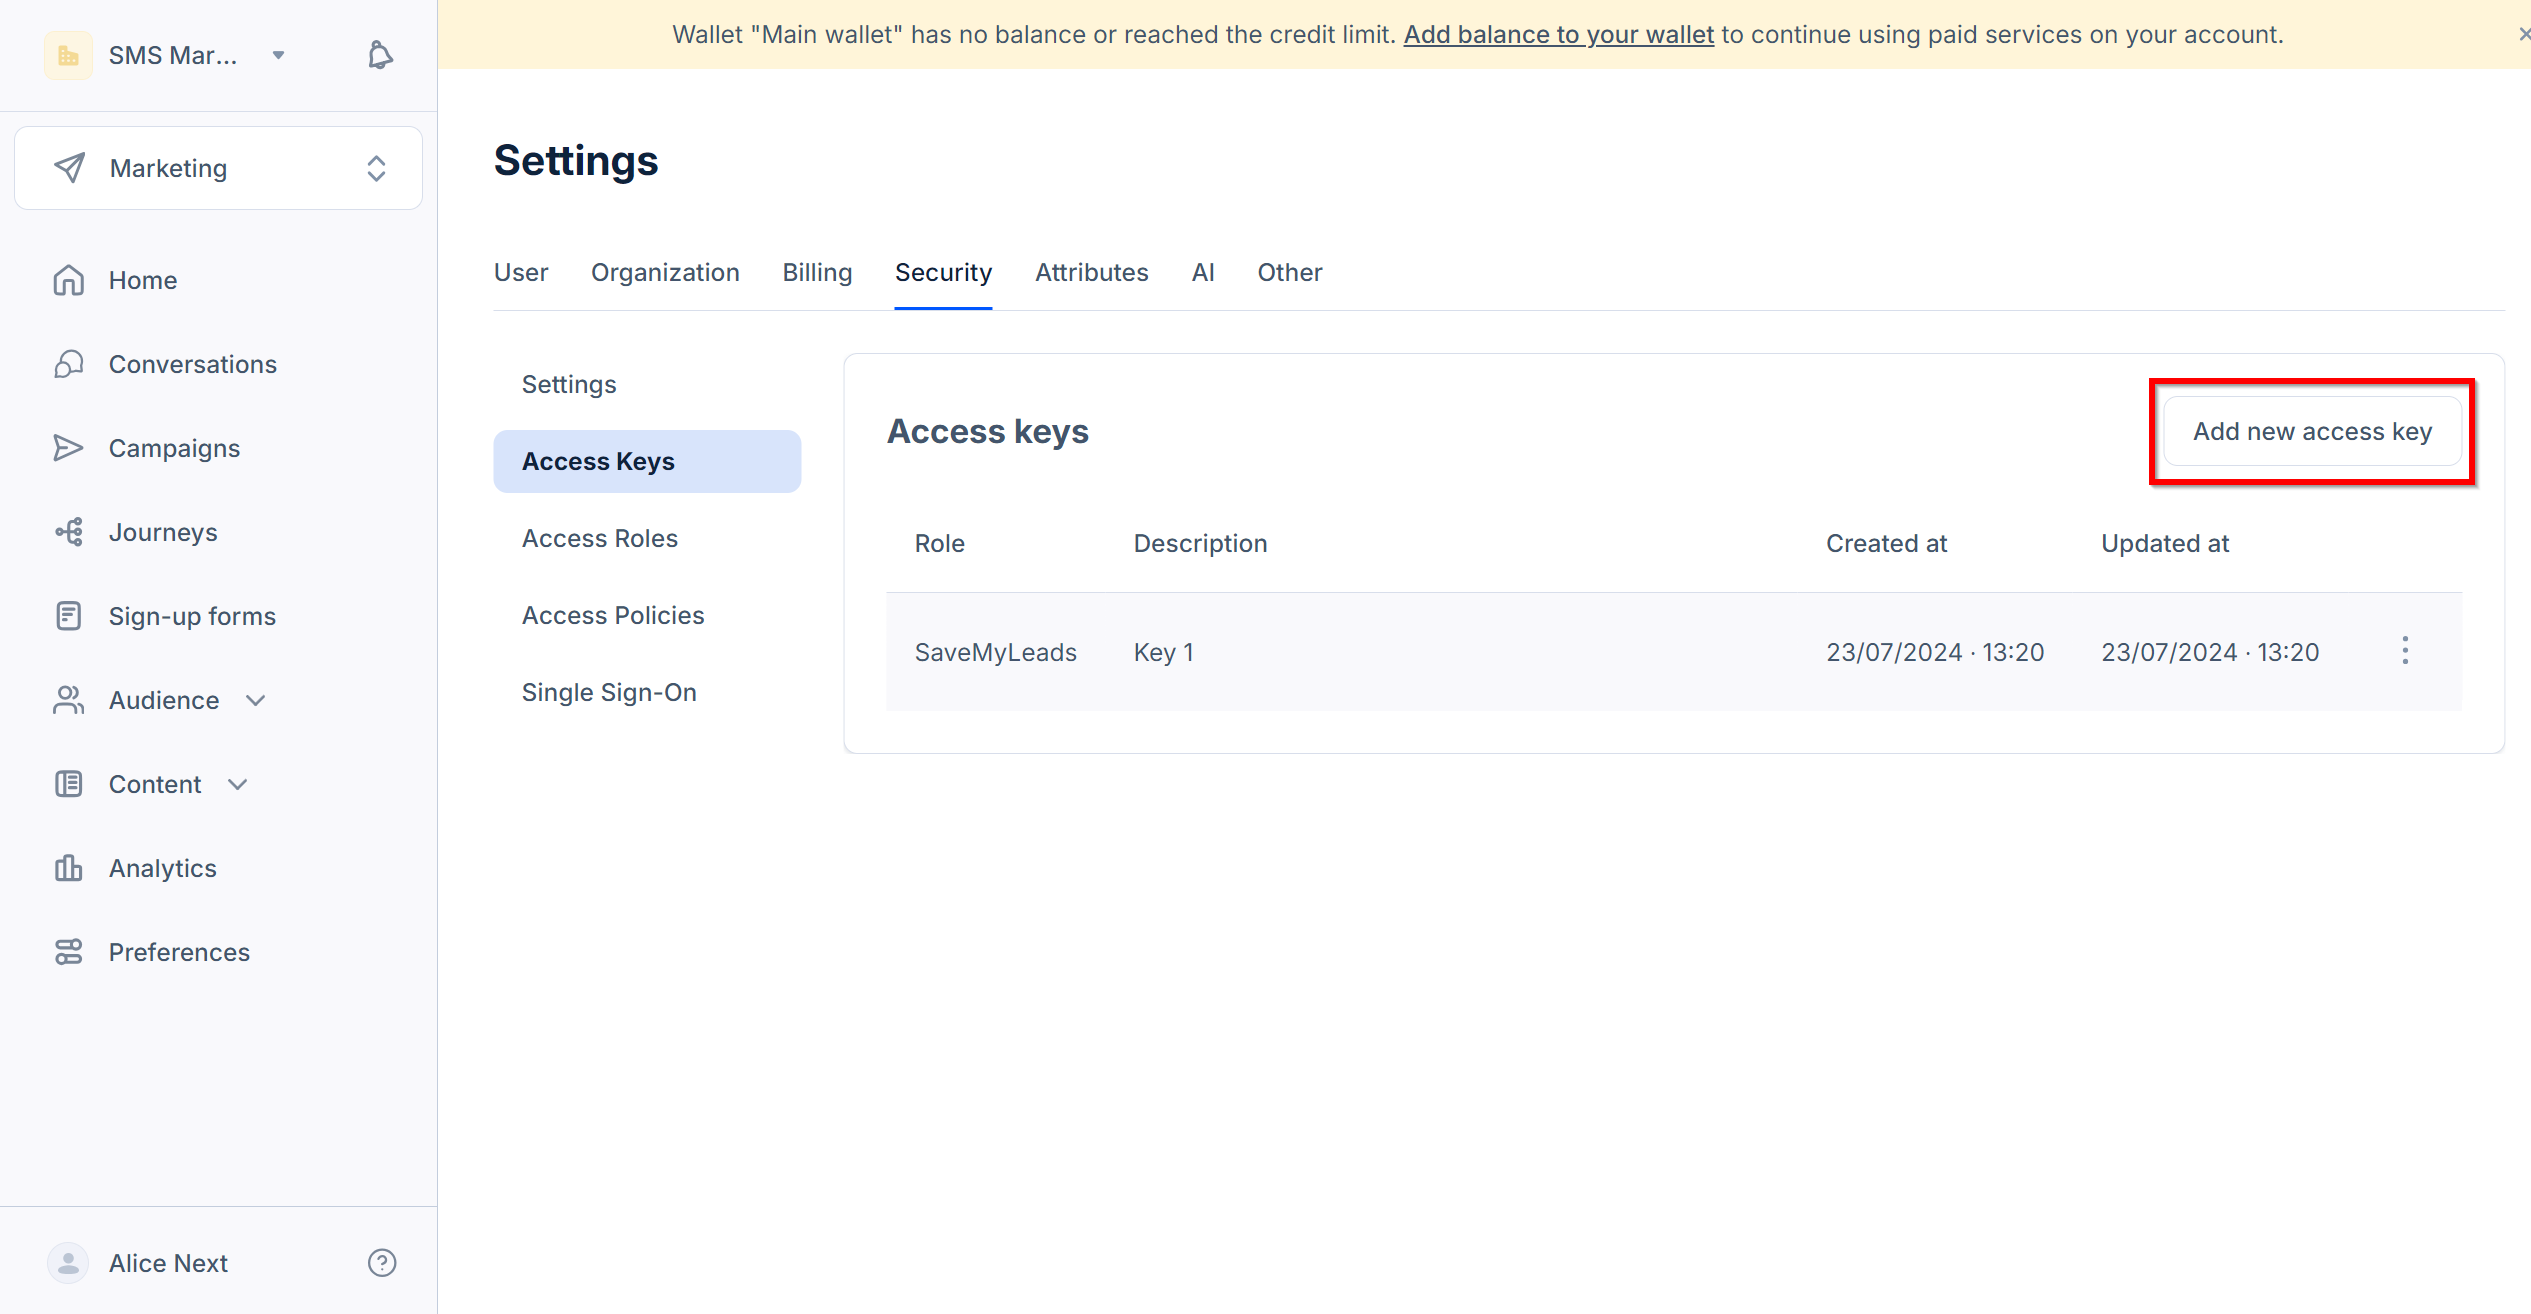The image size is (2531, 1314).
Task: Switch to the AI tab
Action: coord(1203,273)
